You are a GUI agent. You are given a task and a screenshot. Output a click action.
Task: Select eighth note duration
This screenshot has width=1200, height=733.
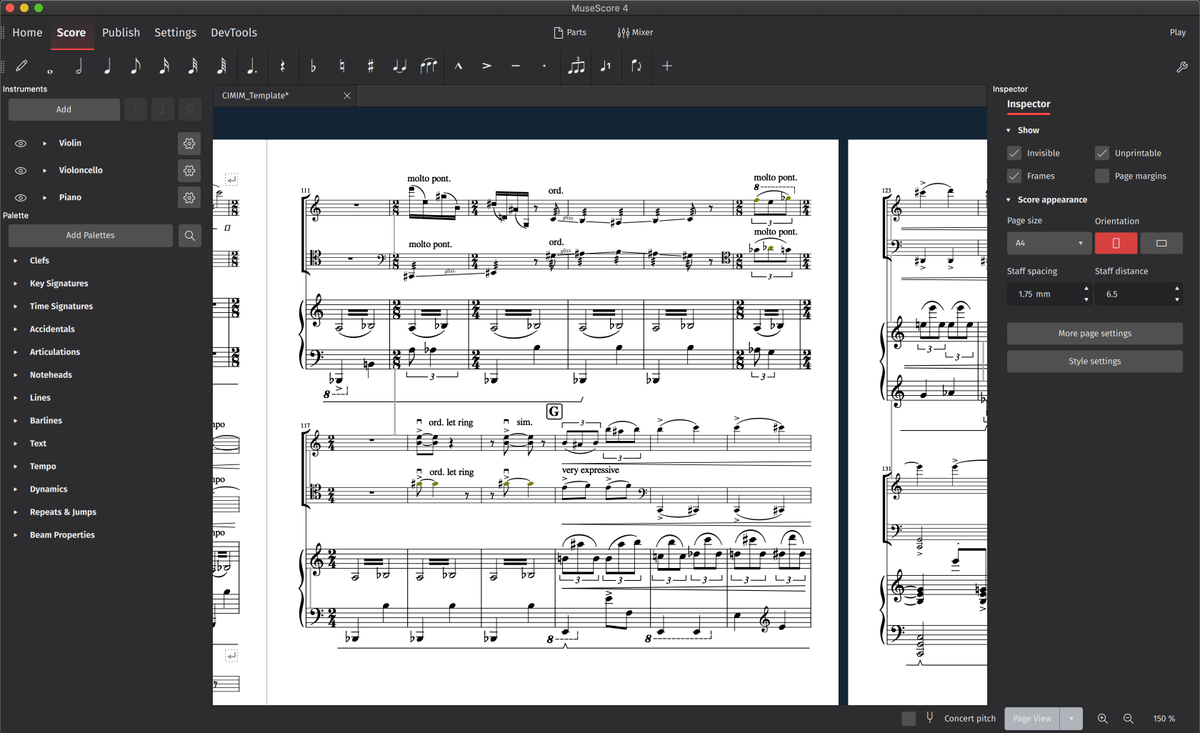click(x=136, y=66)
